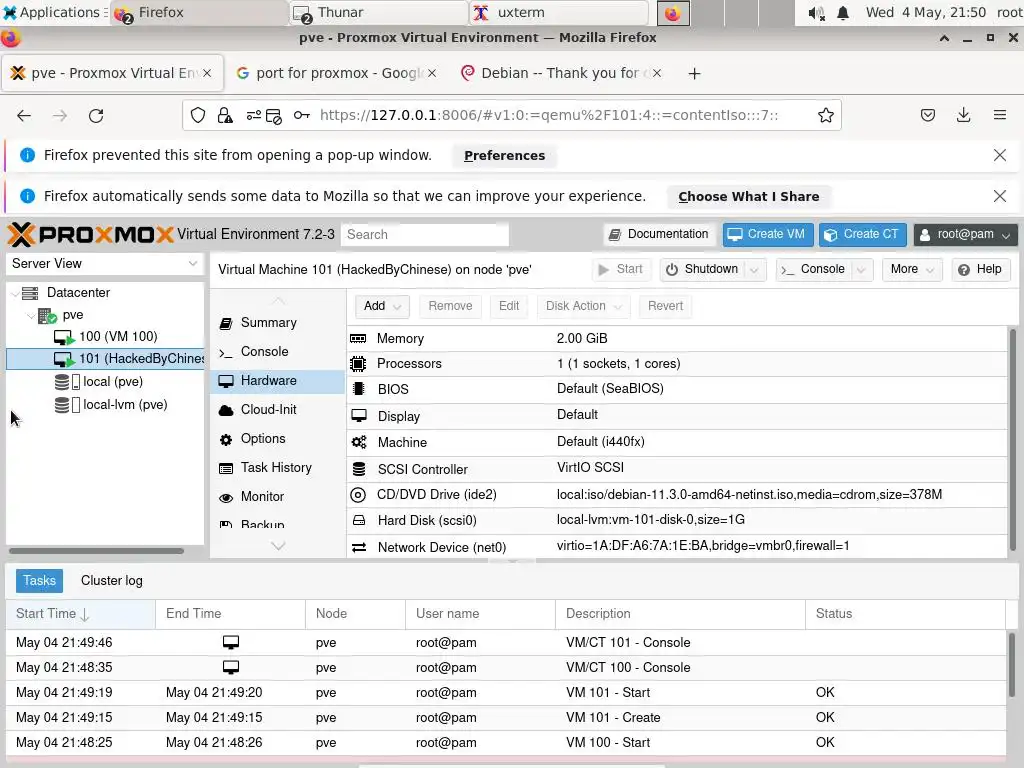Open the root@pam user menu
Image resolution: width=1024 pixels, height=768 pixels.
(x=965, y=234)
